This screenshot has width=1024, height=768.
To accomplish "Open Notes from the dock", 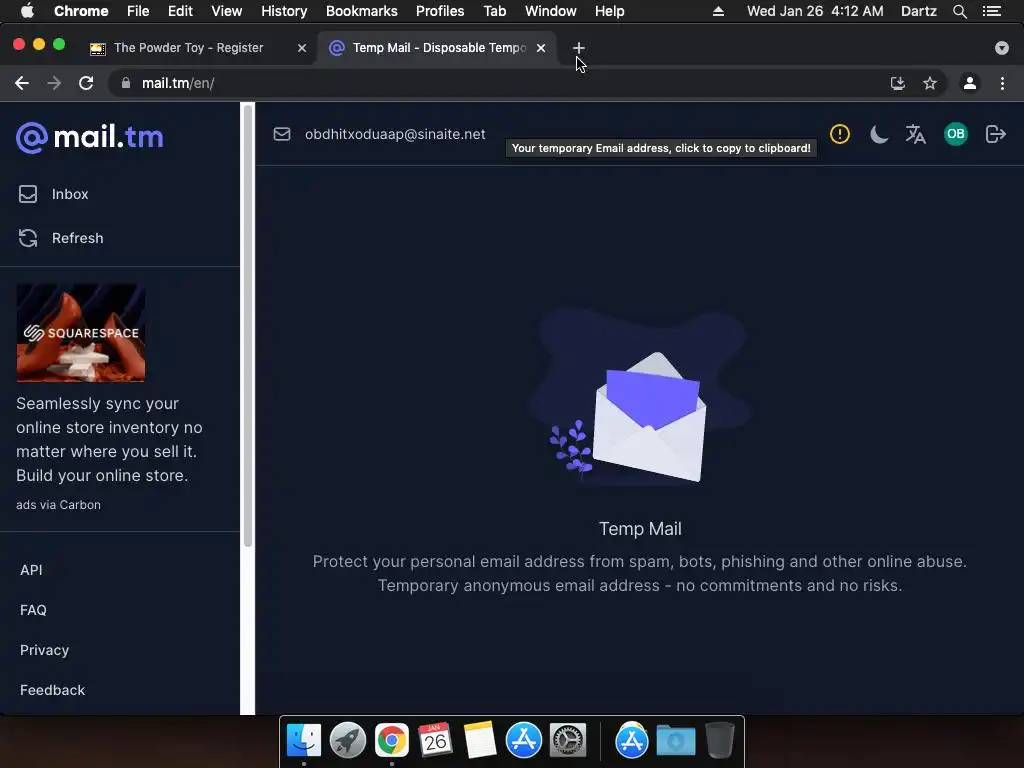I will click(x=480, y=740).
